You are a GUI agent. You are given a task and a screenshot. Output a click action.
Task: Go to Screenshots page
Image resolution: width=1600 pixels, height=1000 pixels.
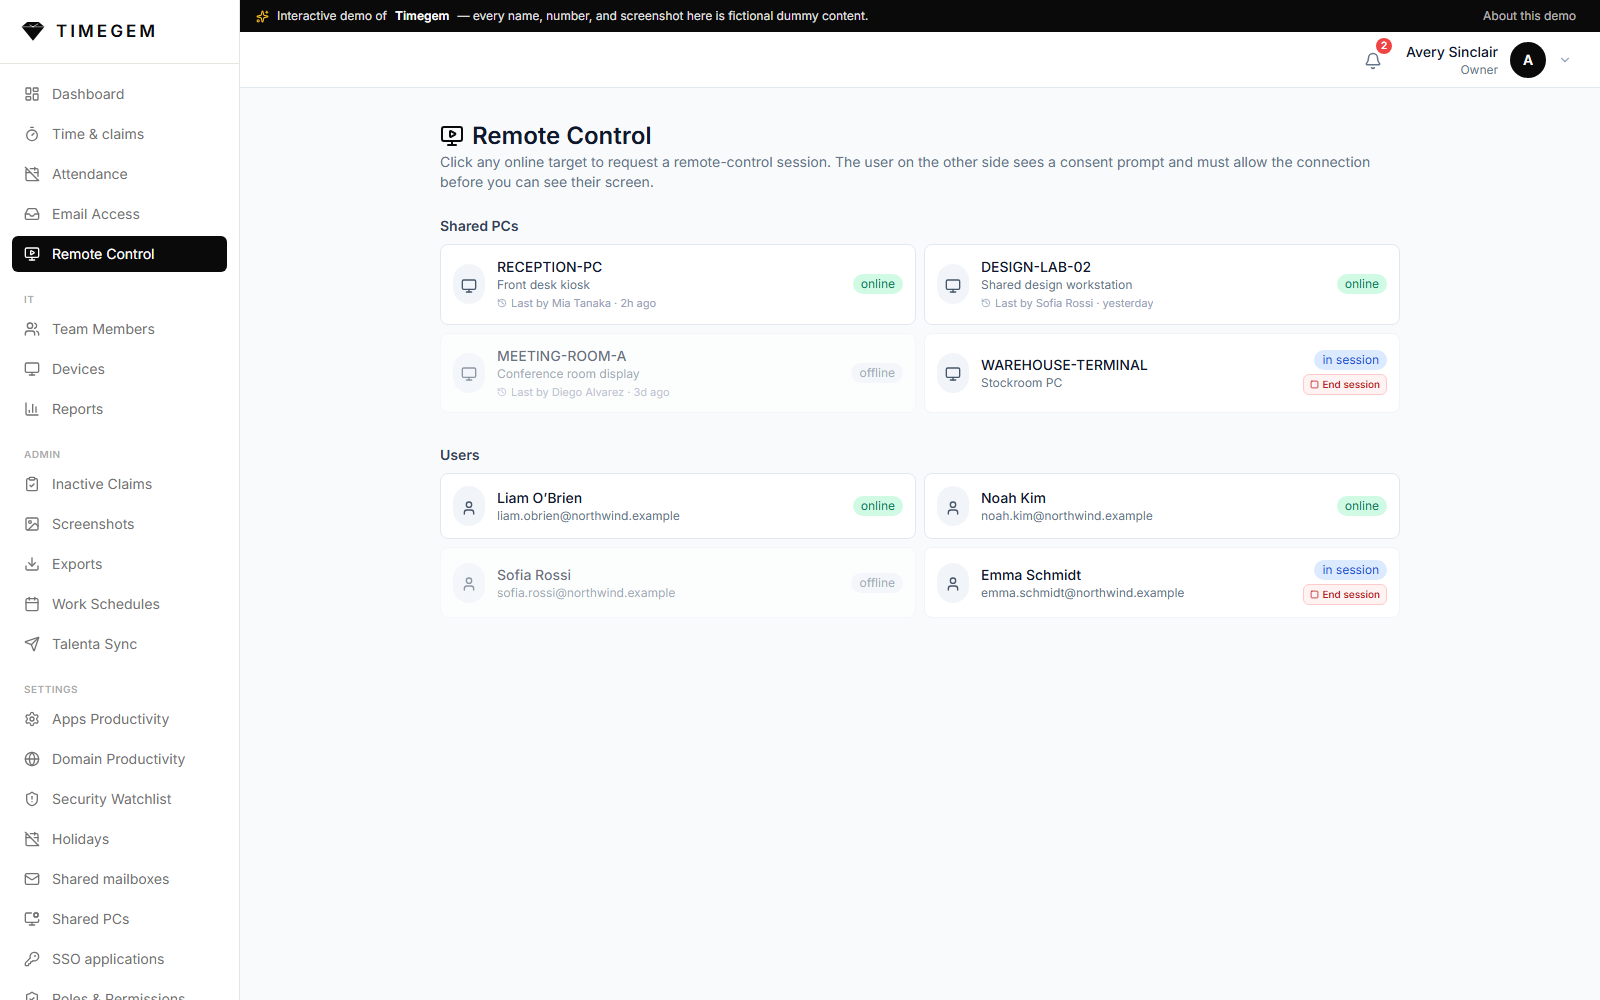tap(120, 524)
